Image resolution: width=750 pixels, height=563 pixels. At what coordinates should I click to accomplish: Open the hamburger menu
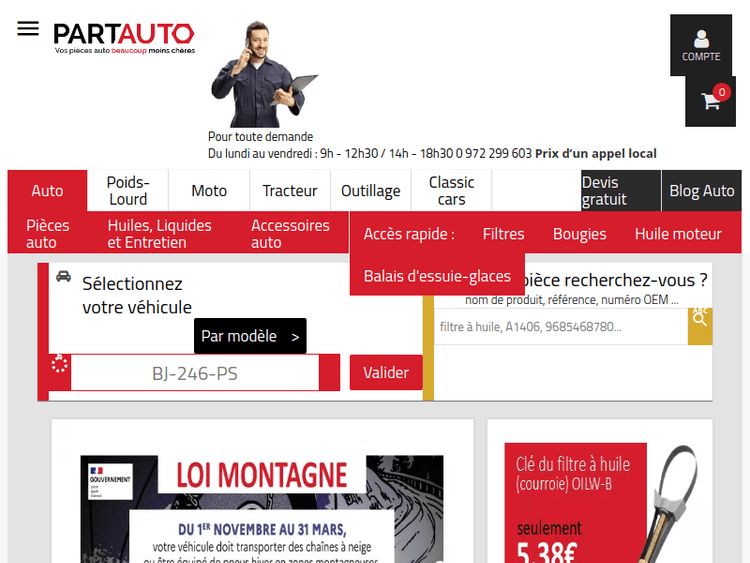click(28, 29)
